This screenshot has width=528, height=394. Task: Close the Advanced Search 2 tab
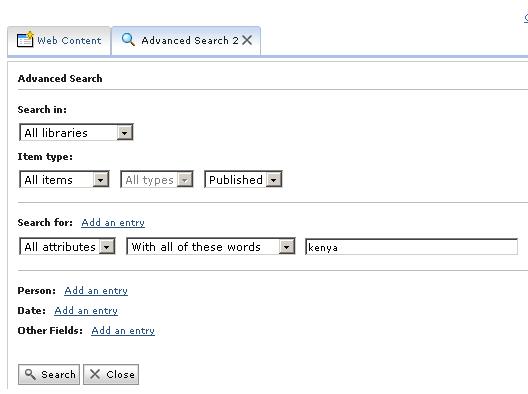247,40
